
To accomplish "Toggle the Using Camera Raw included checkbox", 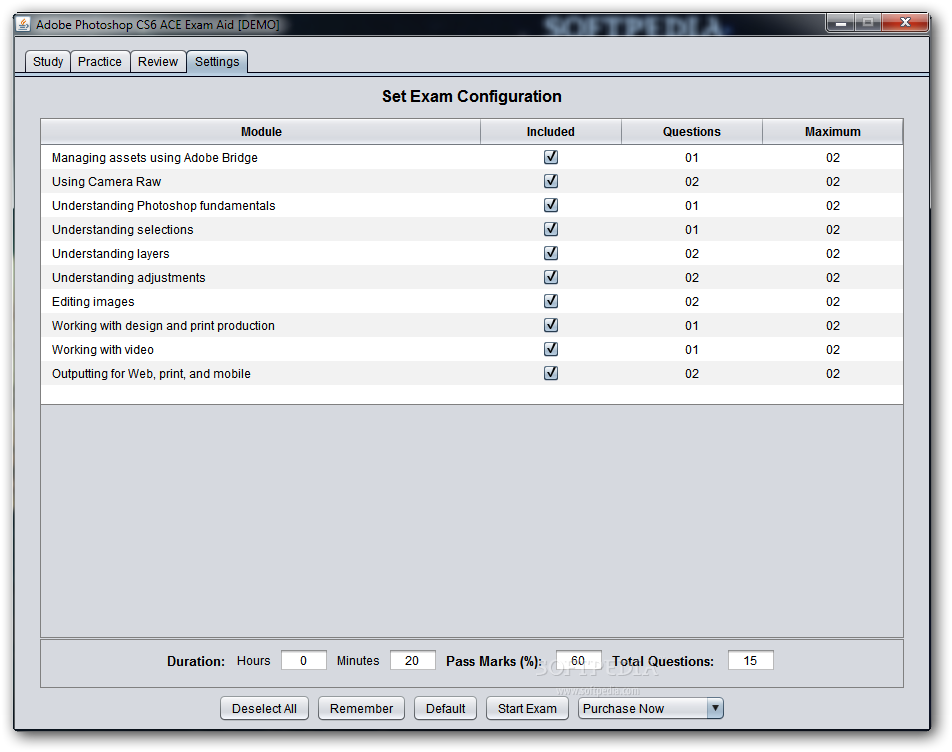I will (x=551, y=181).
